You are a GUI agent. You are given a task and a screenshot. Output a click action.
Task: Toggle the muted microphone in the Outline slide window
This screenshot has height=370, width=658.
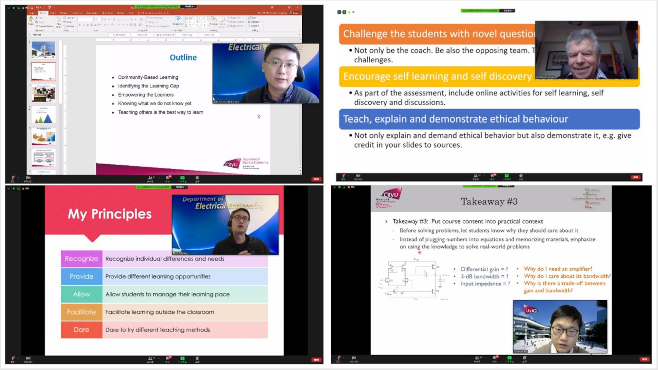point(13,178)
